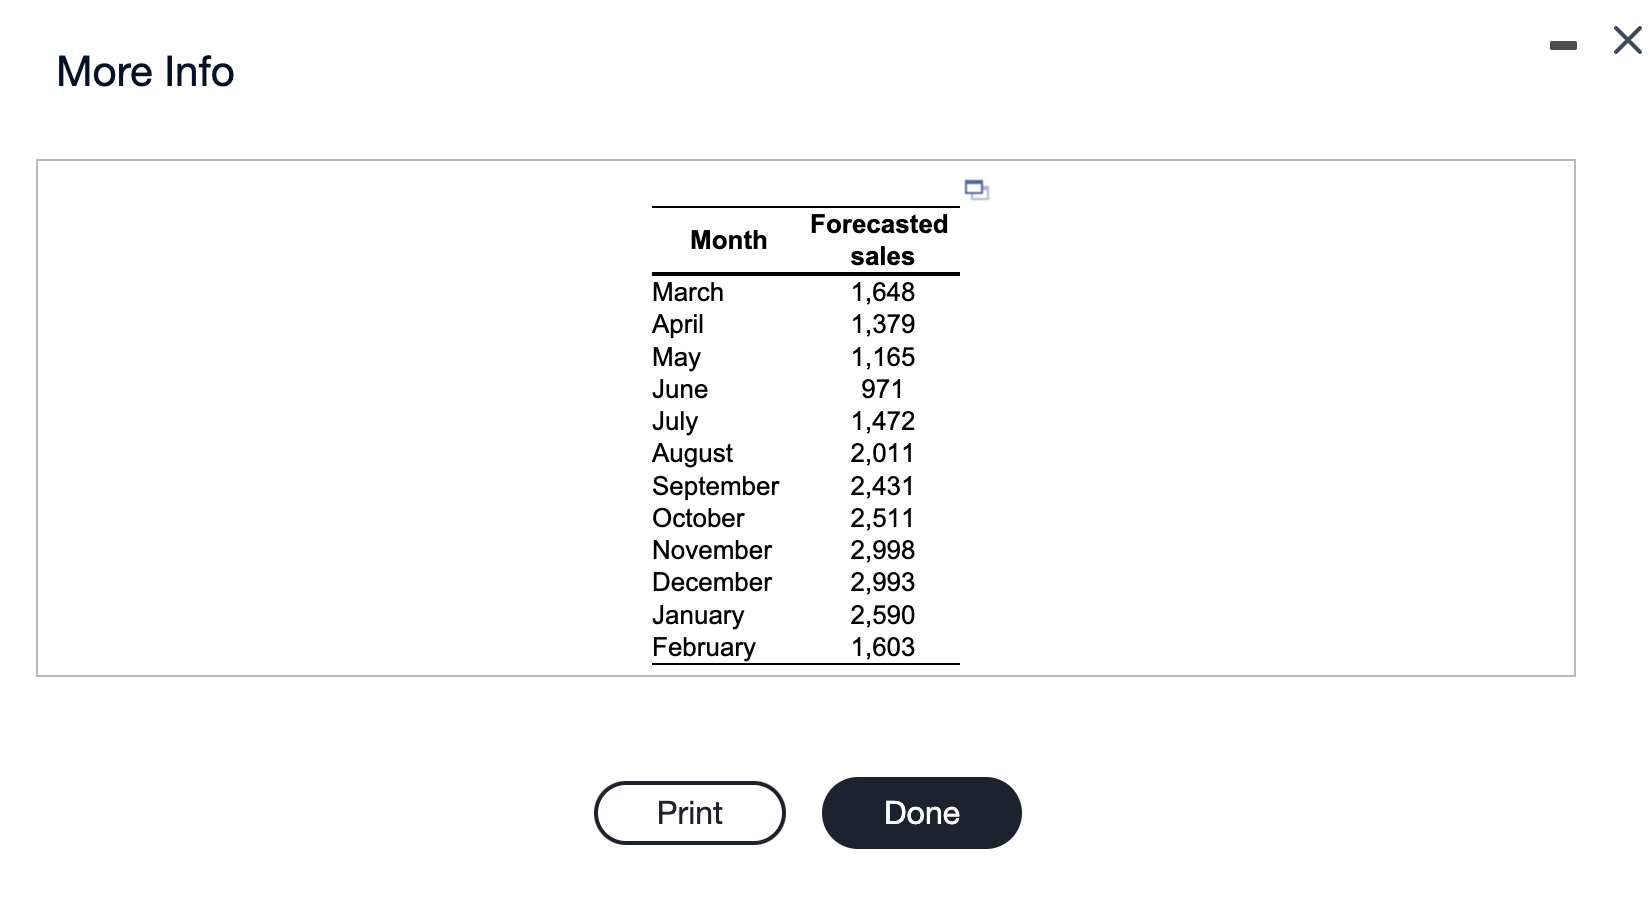Select the April sales value 1,379
The image size is (1652, 914).
point(882,324)
